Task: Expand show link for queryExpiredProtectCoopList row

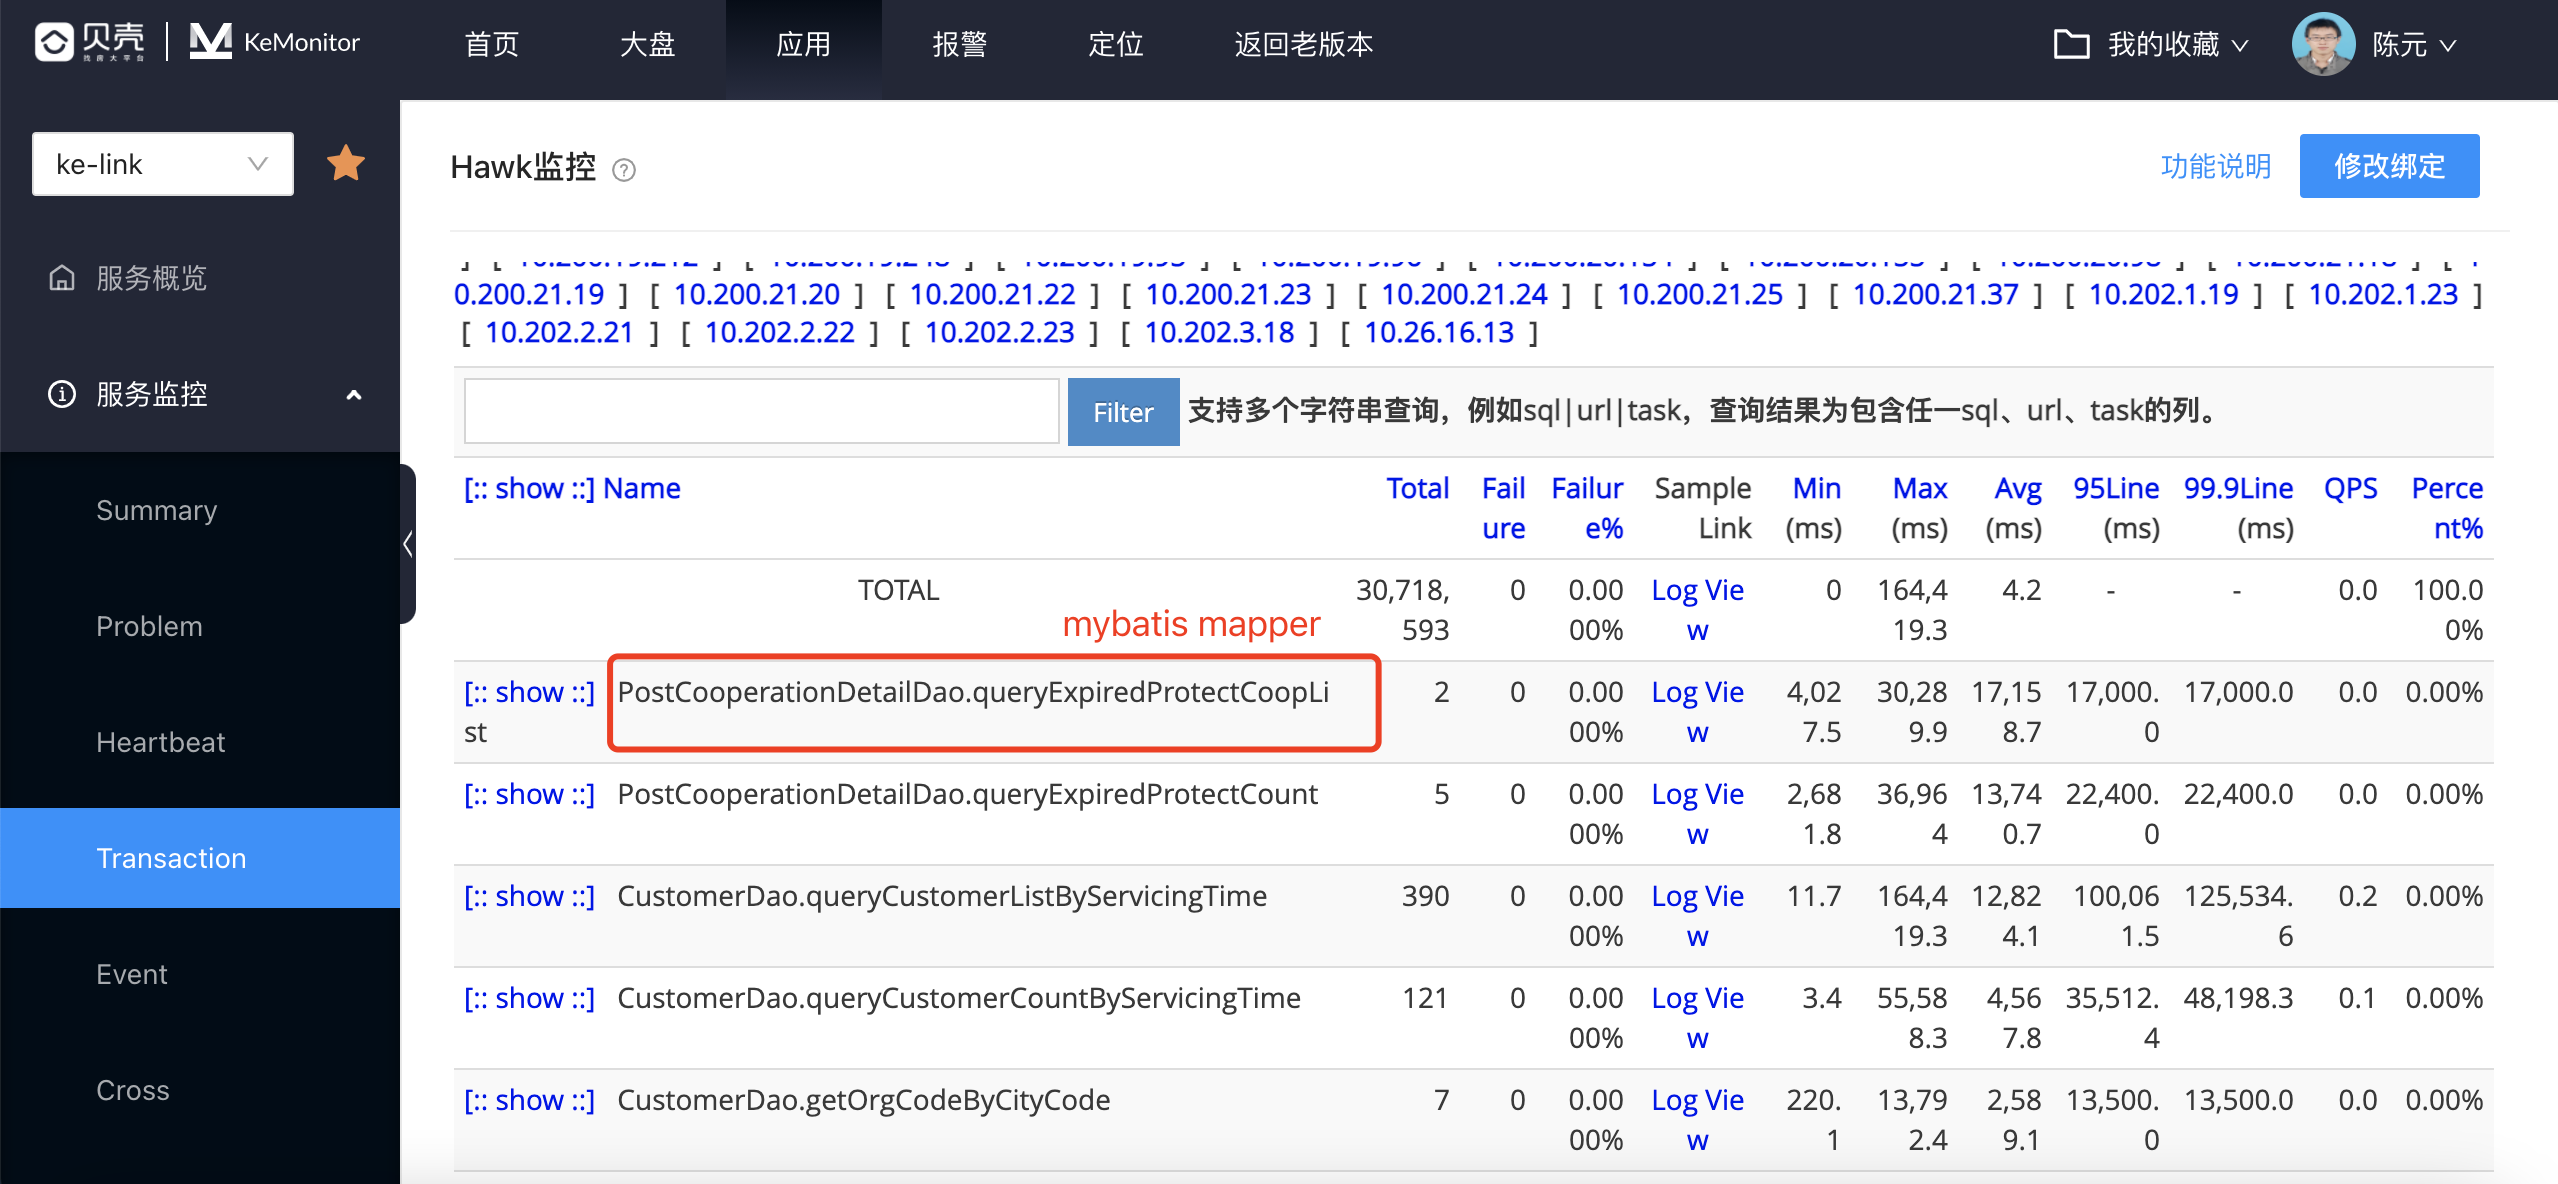Action: click(529, 691)
